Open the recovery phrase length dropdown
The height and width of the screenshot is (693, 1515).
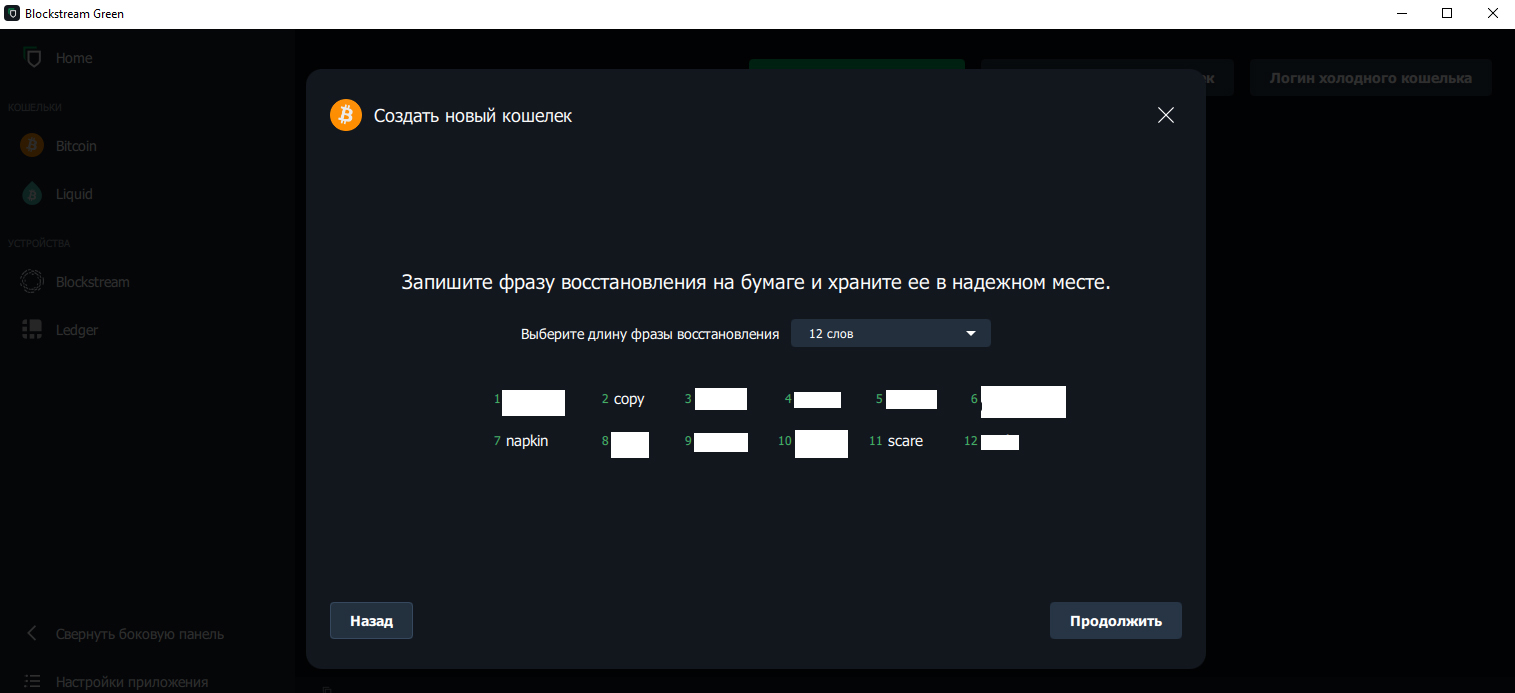tap(890, 332)
